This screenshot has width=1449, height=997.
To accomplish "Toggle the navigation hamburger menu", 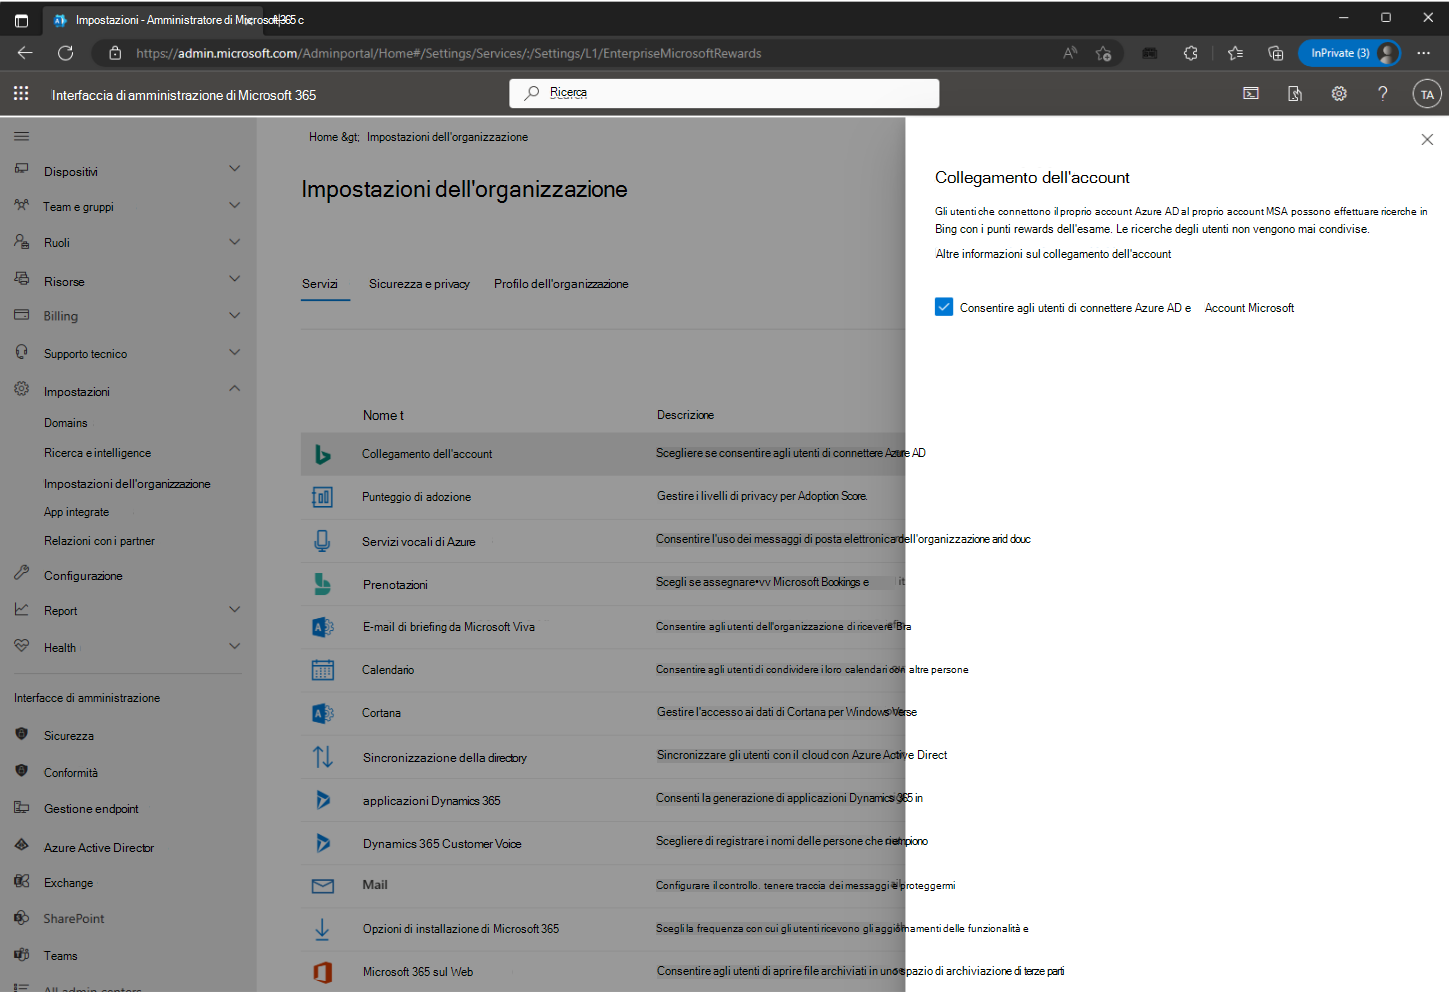I will point(22,136).
